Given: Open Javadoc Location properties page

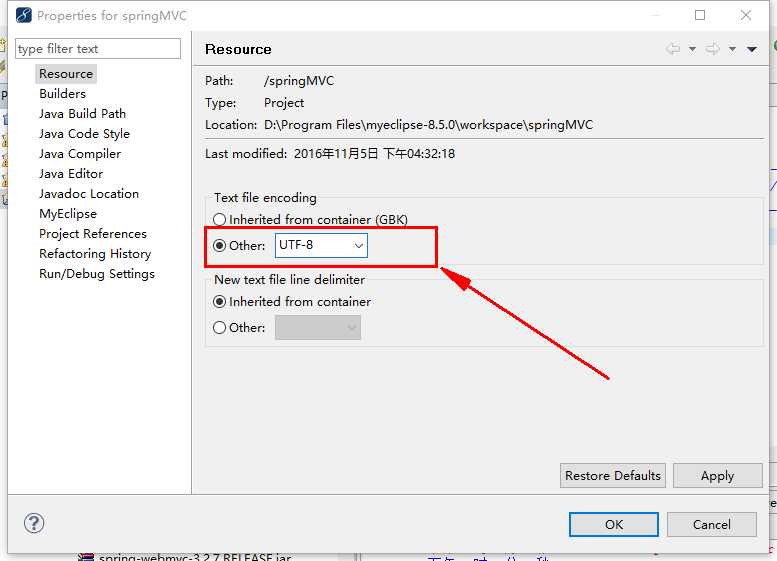Looking at the screenshot, I should click(89, 194).
